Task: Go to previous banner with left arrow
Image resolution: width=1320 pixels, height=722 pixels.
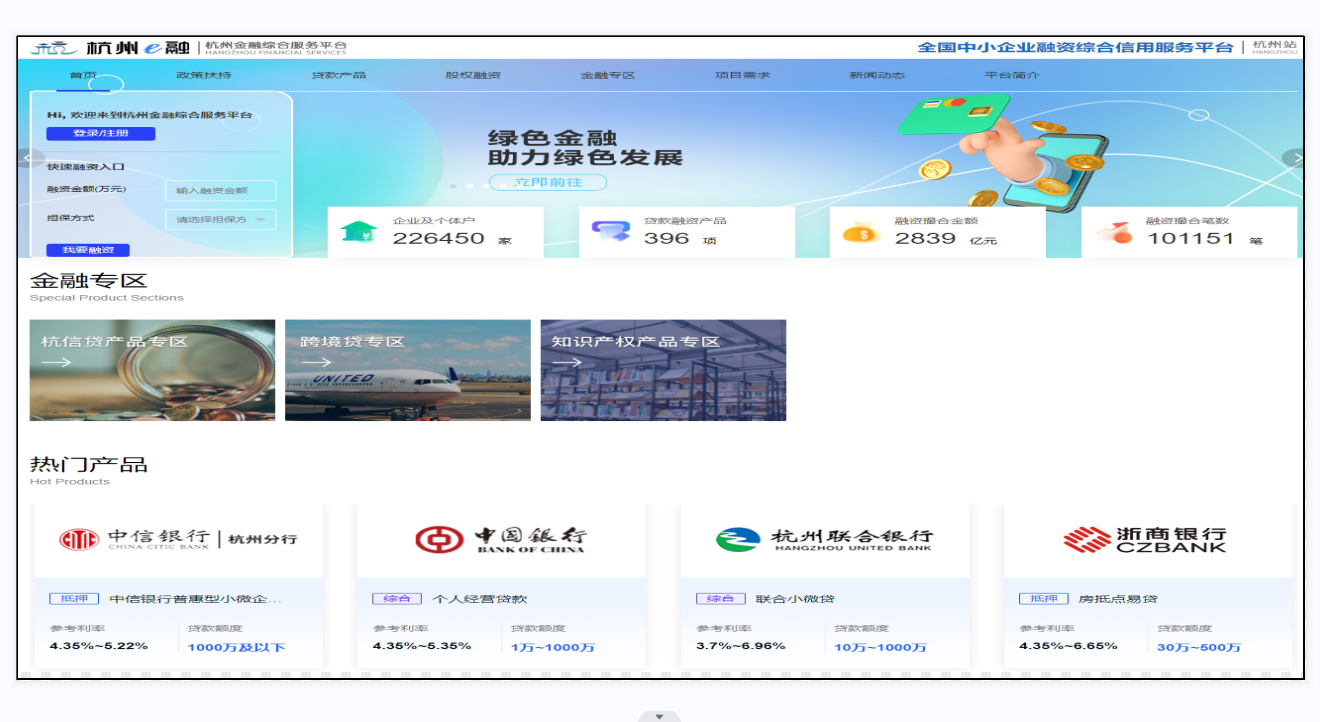Action: (30, 158)
